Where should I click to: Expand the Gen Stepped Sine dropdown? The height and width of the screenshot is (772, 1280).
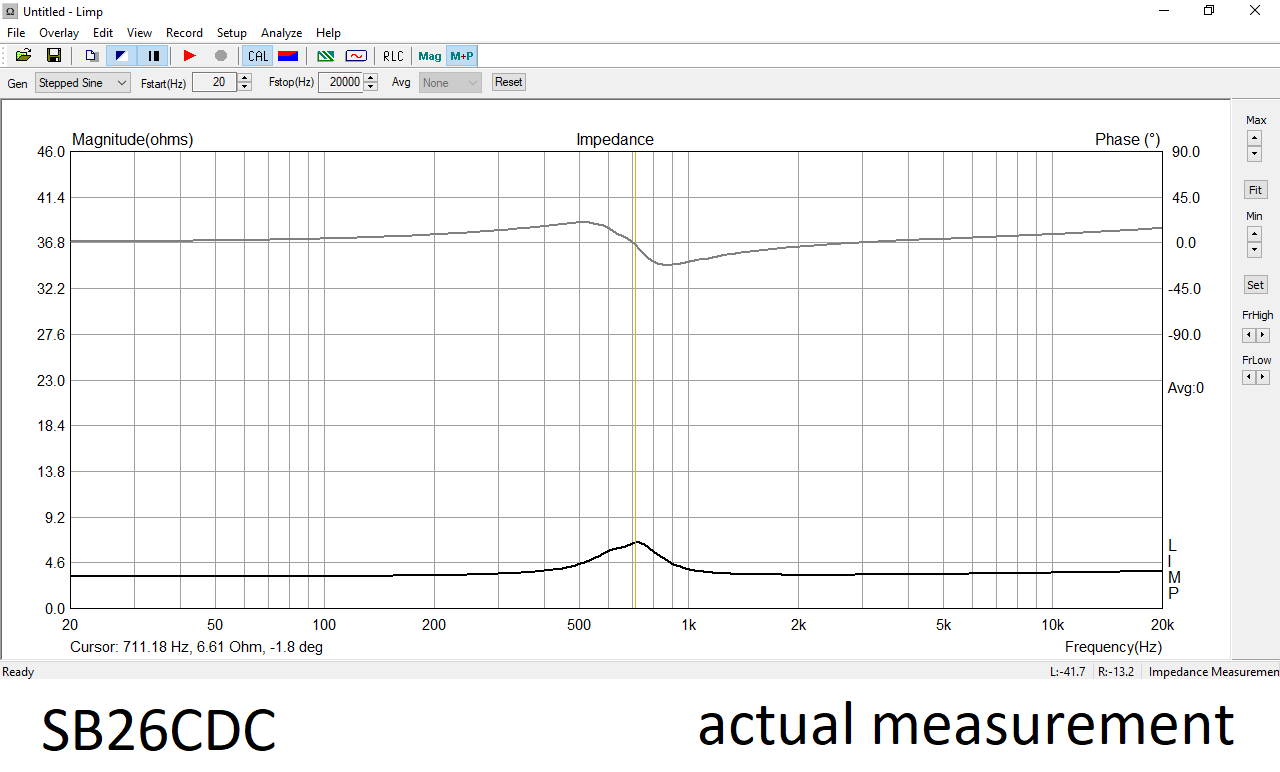pos(83,83)
